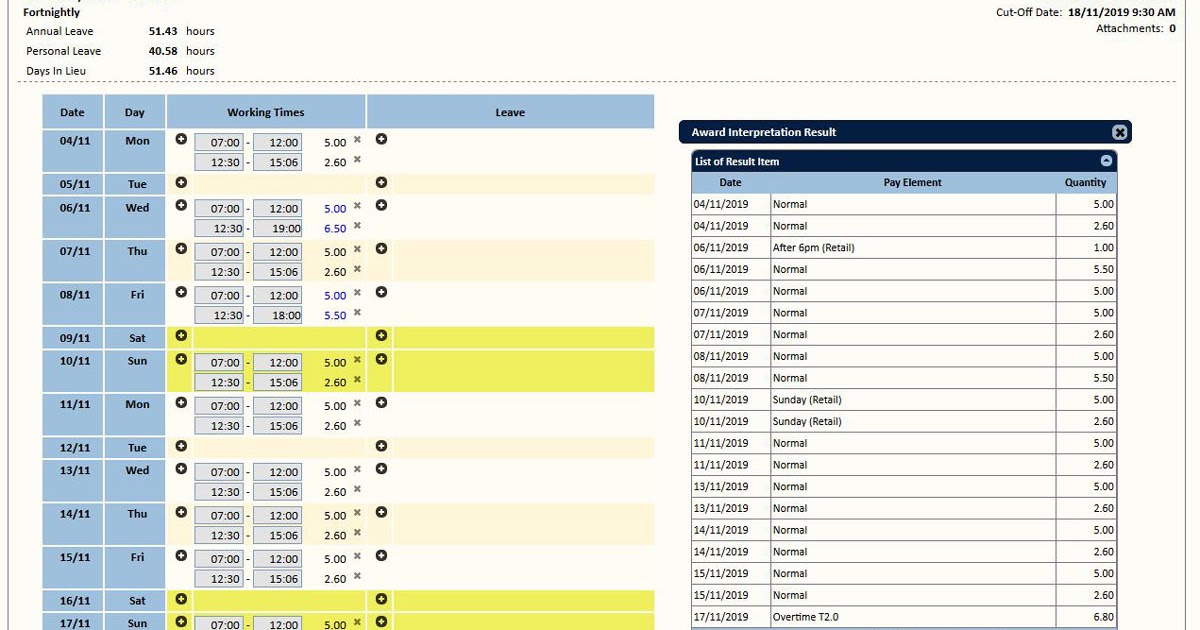Image resolution: width=1200 pixels, height=630 pixels.
Task: Remove the 07:00-12:00 entry on Mon 04/11
Action: click(358, 140)
